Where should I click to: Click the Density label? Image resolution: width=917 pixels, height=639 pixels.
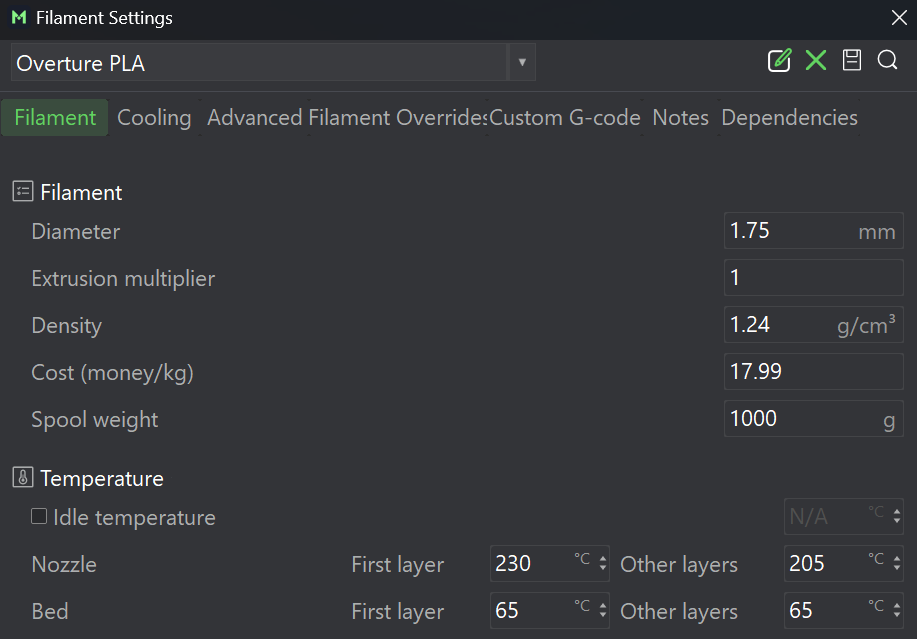[x=66, y=326]
